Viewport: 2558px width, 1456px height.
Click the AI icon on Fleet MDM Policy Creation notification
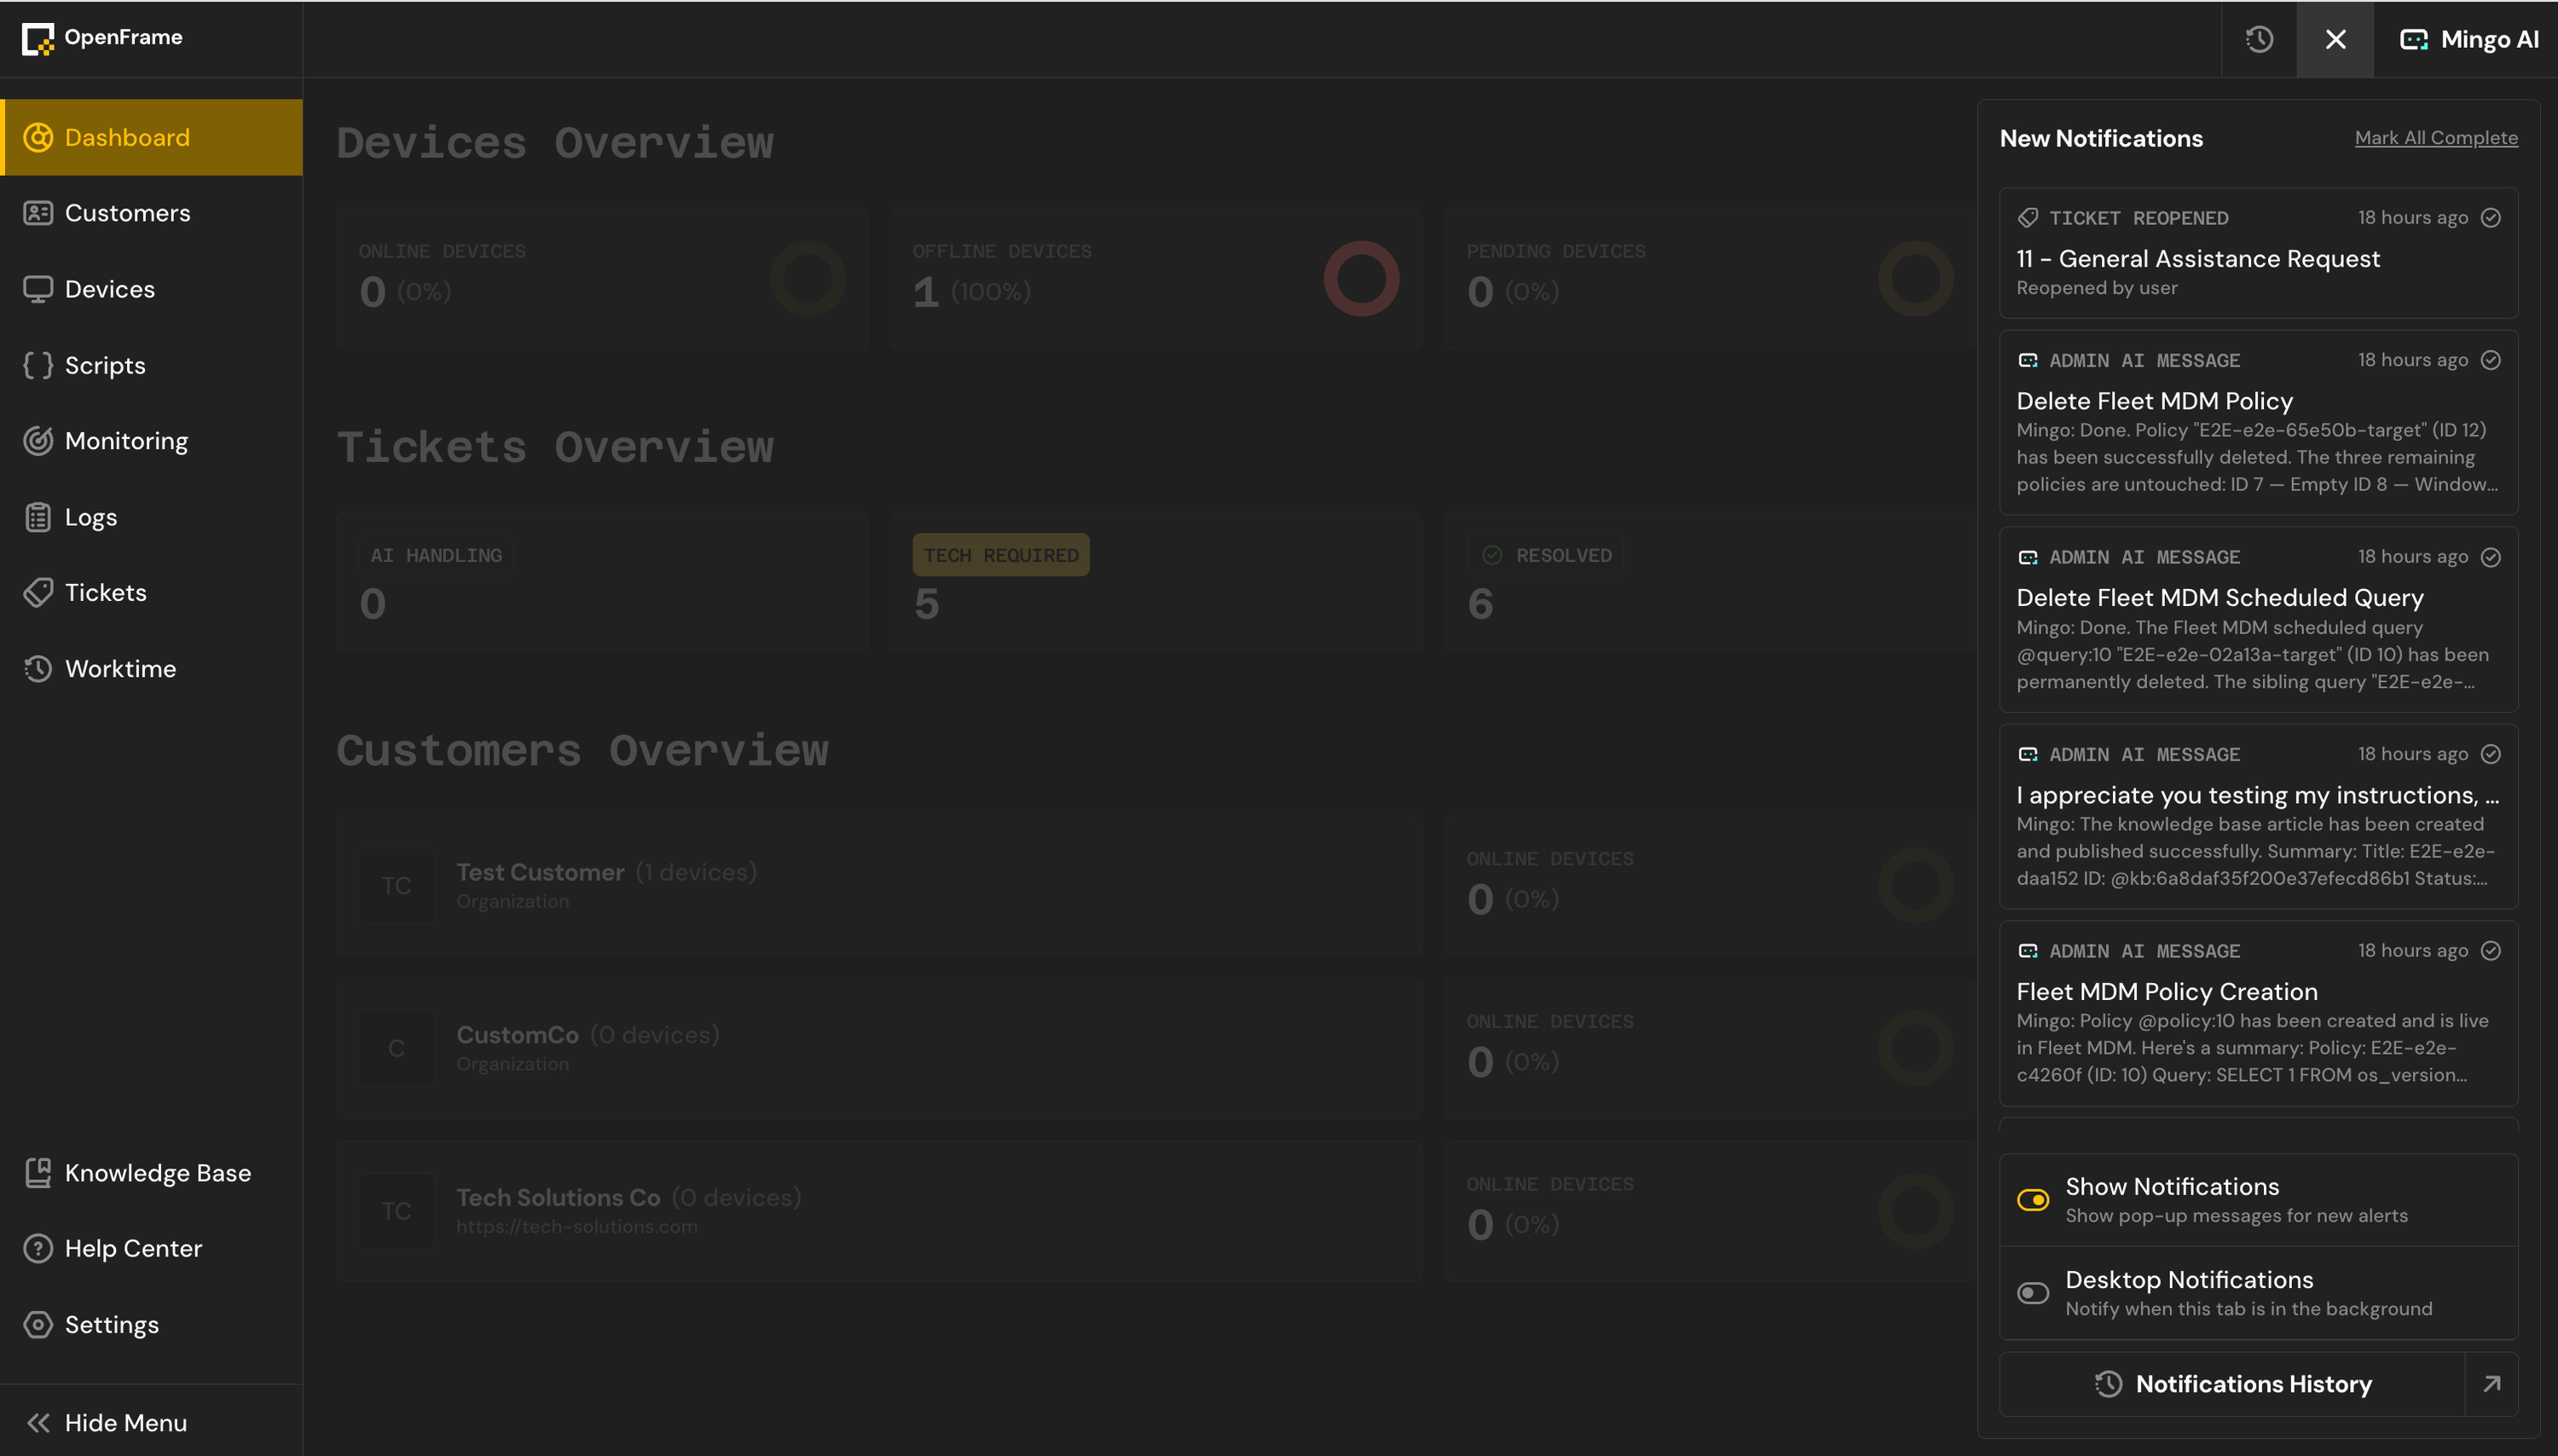coord(2028,951)
